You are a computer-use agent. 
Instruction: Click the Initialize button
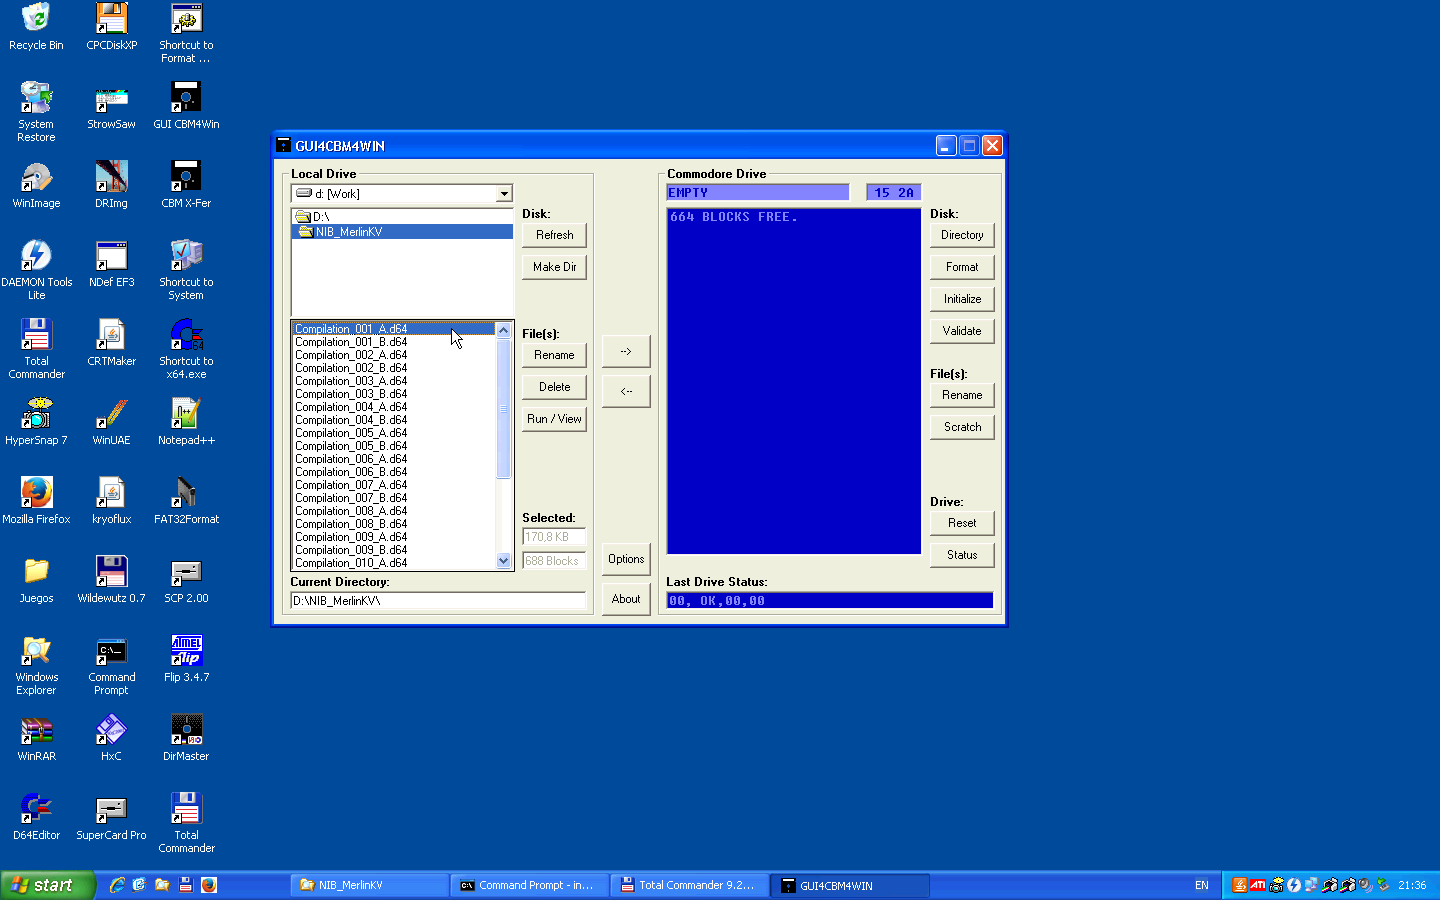[x=962, y=299]
